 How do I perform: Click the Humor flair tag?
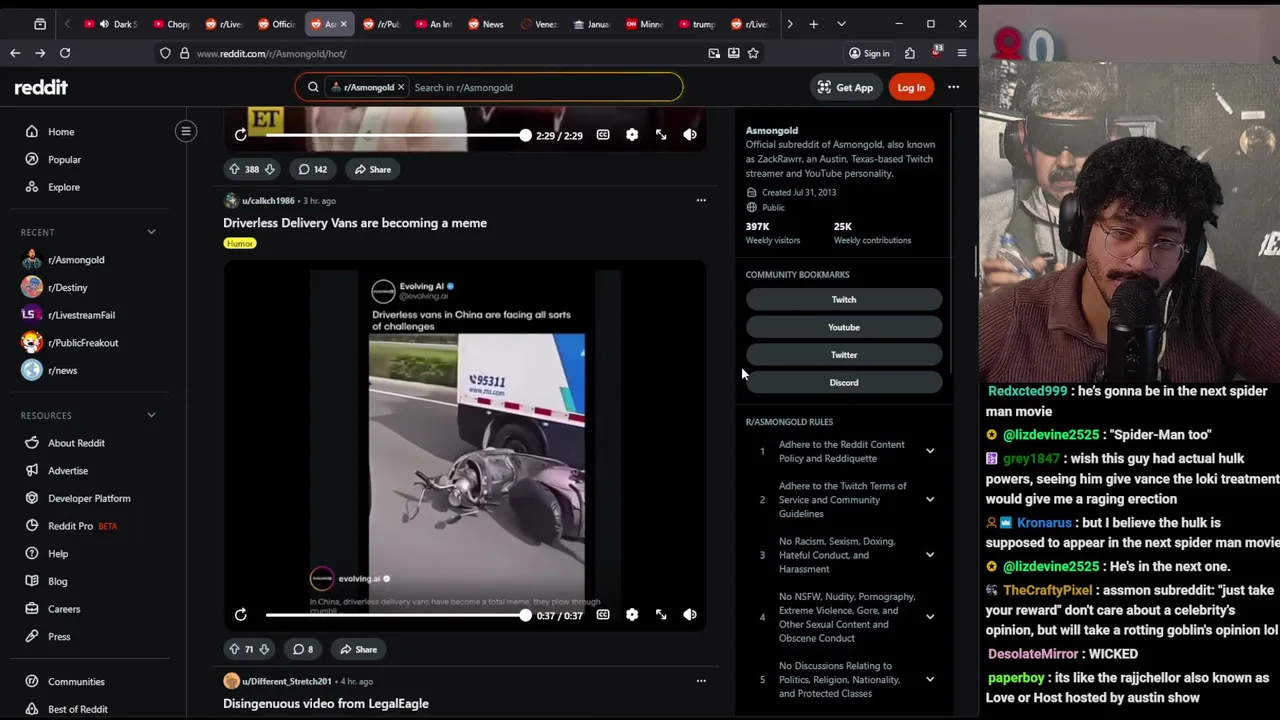click(240, 243)
